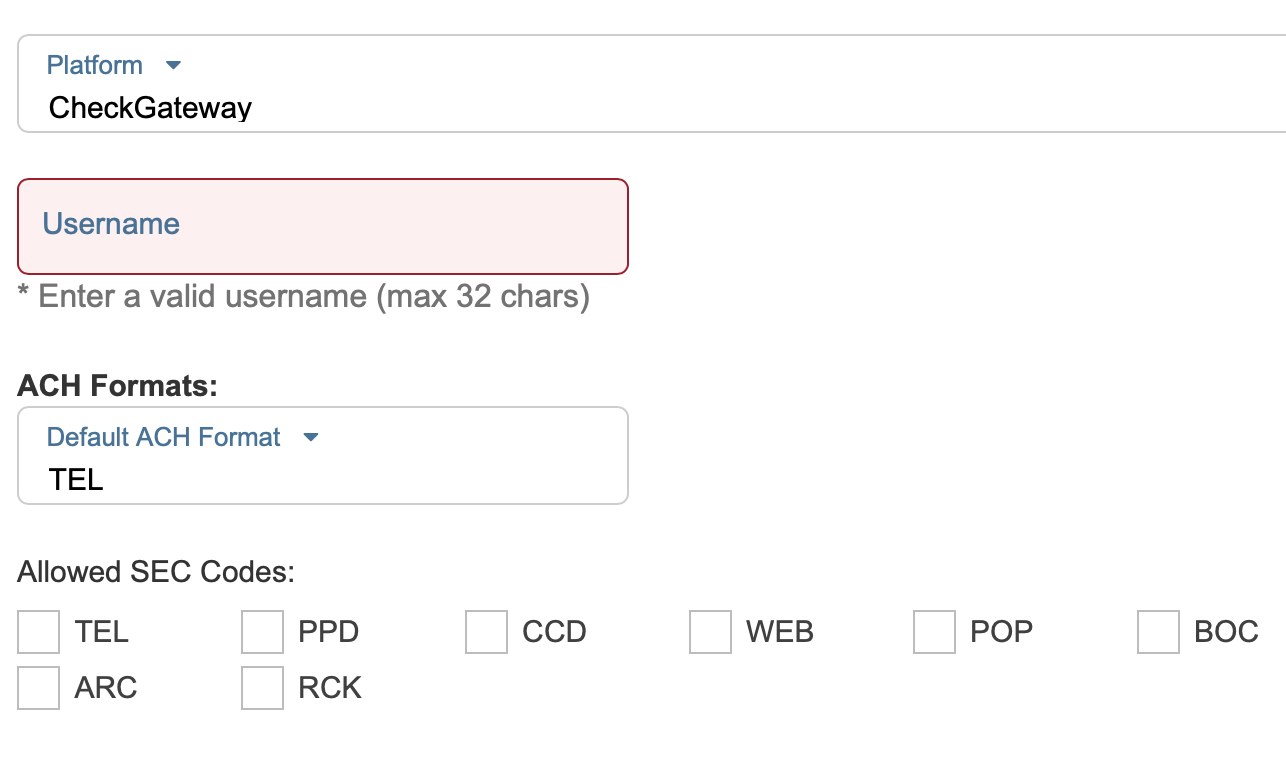Tick the RCK SEC code checkbox
Image resolution: width=1286 pixels, height=760 pixels.
(263, 688)
